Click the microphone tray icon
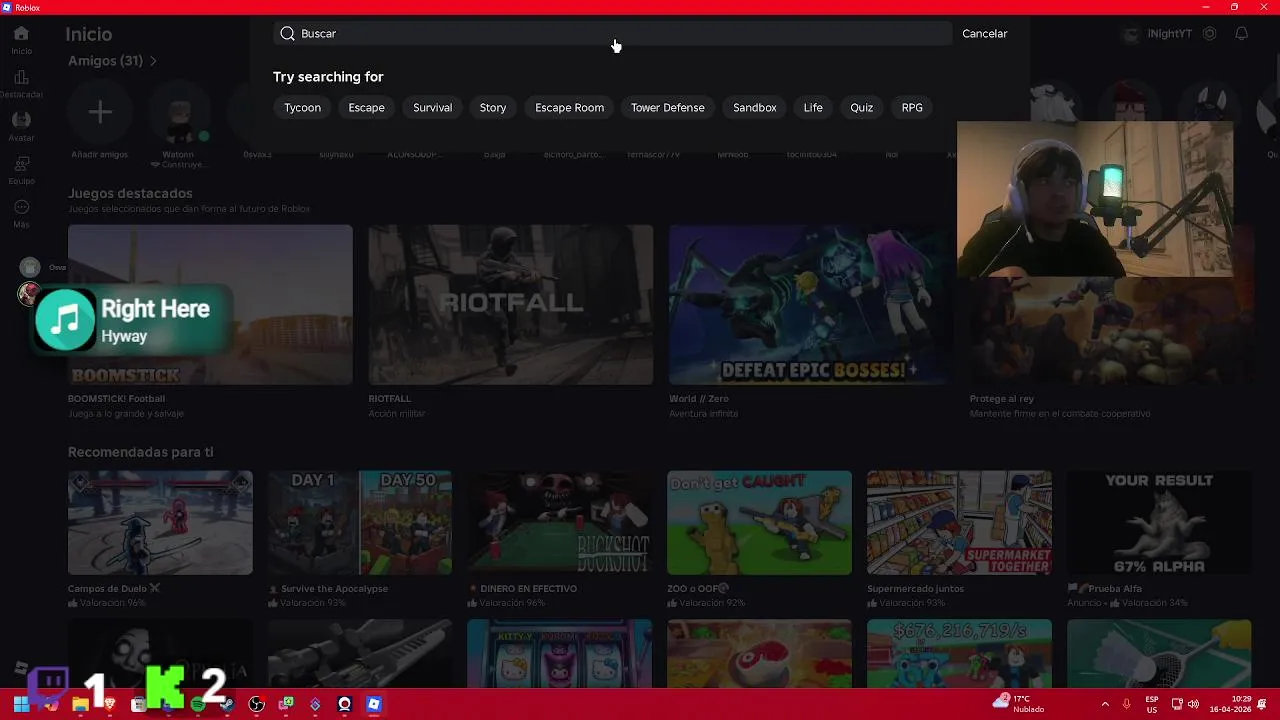Screen dimensions: 1280x720 coord(1127,704)
